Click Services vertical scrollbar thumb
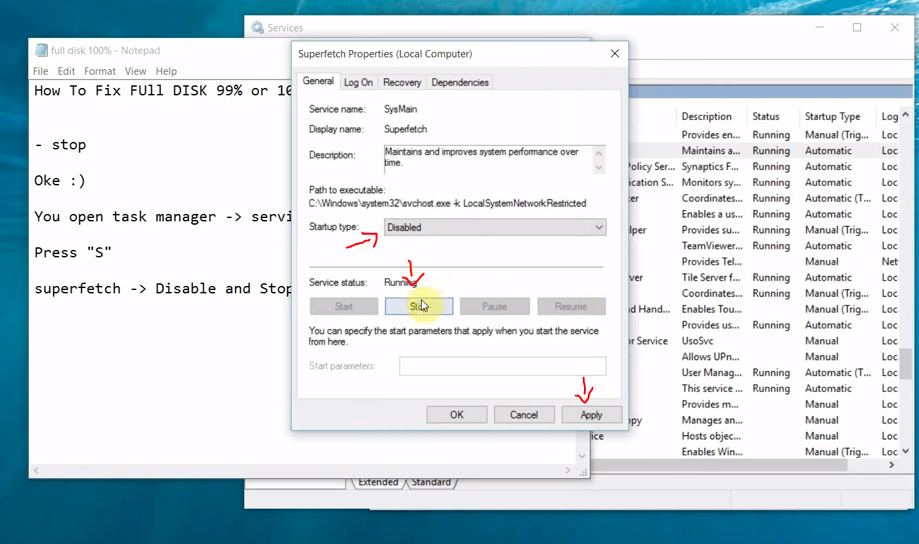The width and height of the screenshot is (919, 544). (906, 362)
